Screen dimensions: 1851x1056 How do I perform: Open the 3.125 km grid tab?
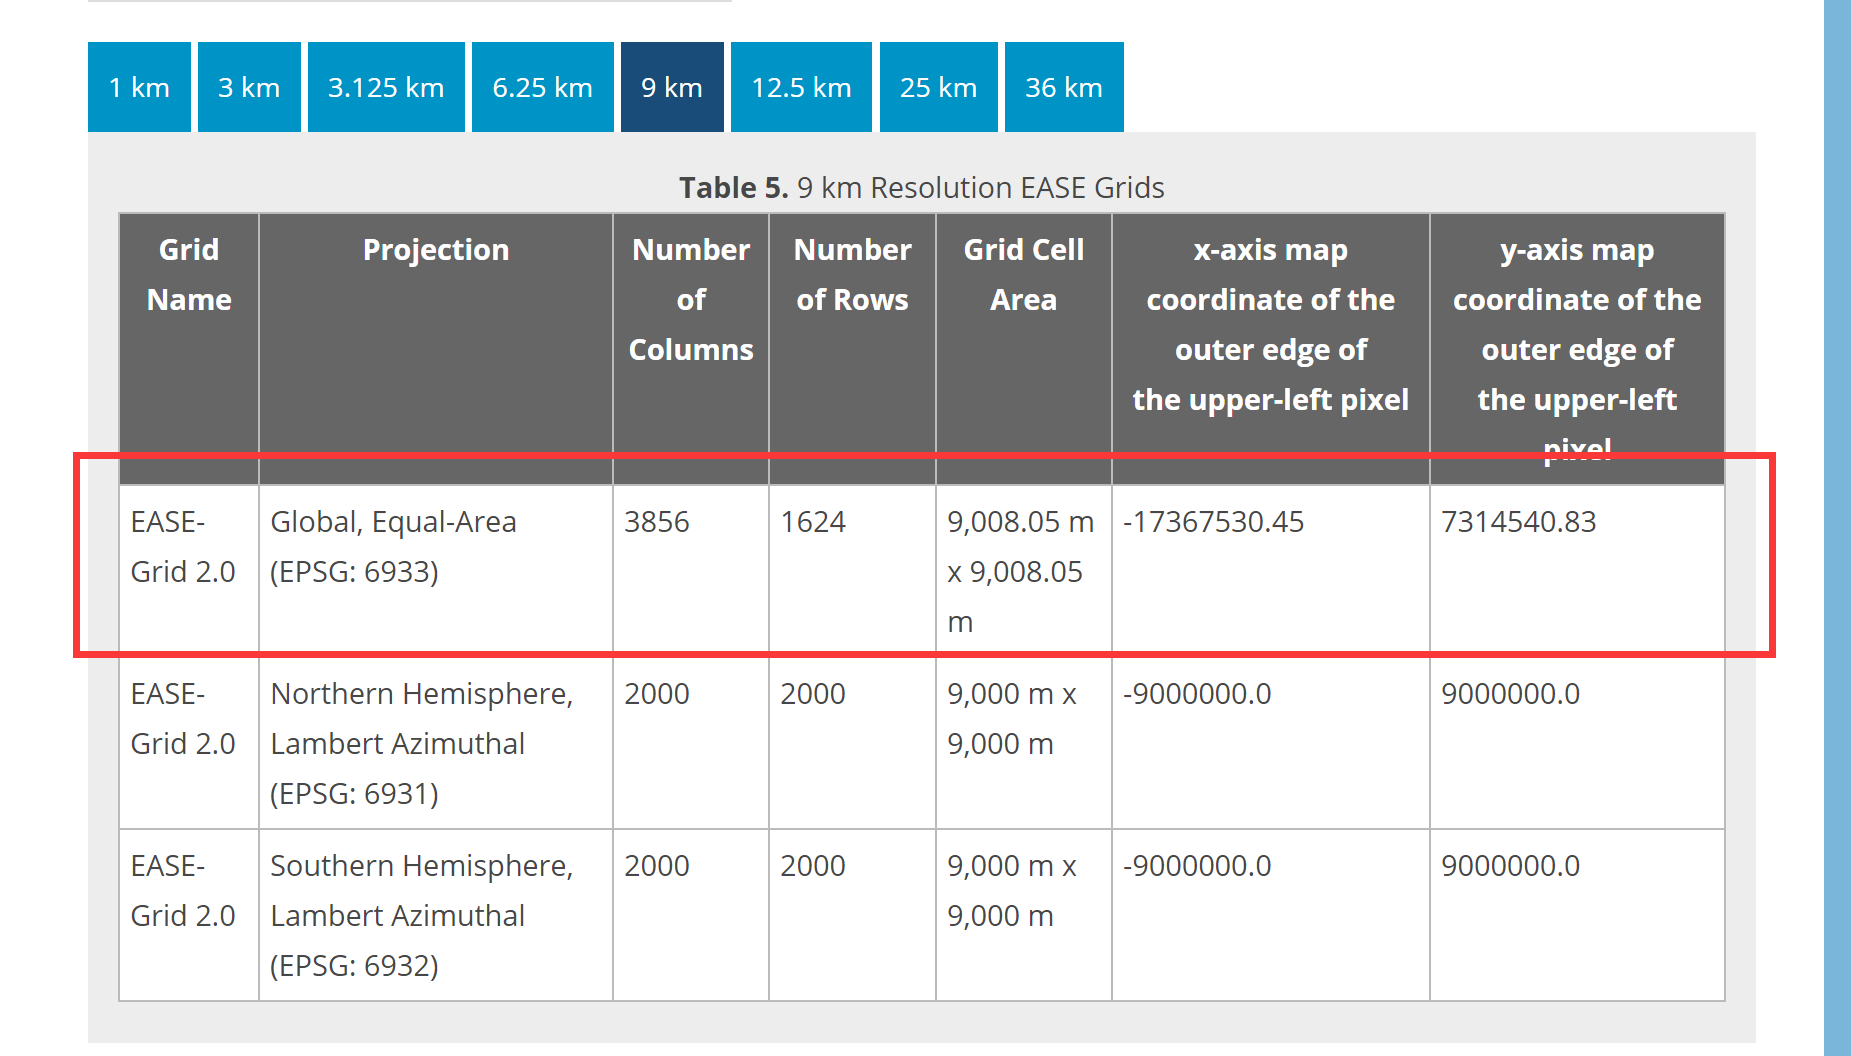click(385, 87)
